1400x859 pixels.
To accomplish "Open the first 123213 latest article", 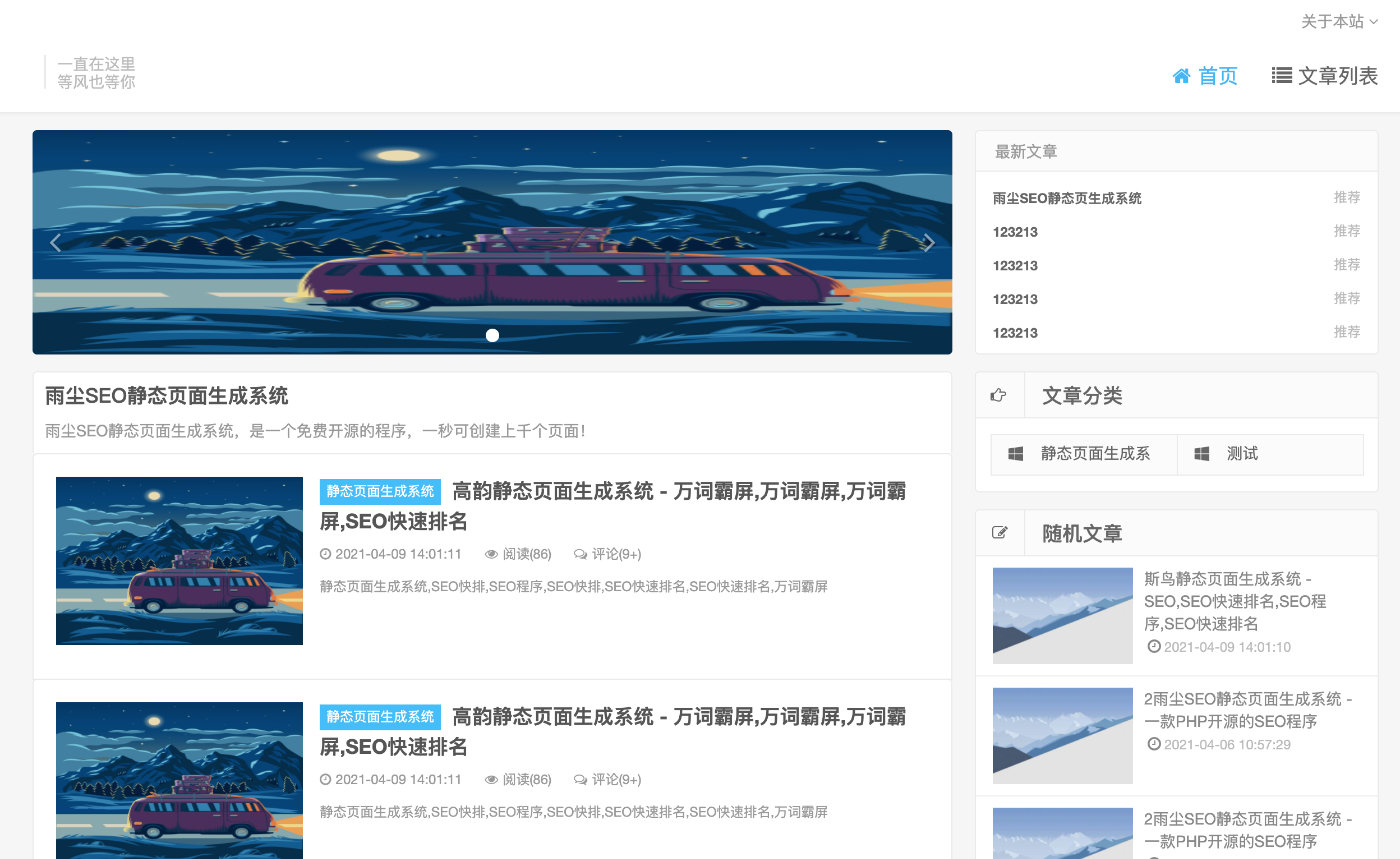I will (1015, 232).
